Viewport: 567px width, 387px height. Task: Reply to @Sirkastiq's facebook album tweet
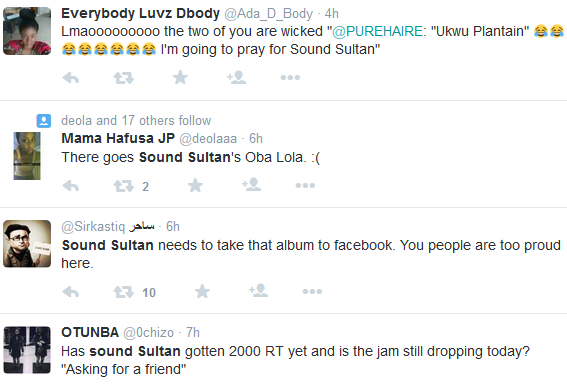71,292
